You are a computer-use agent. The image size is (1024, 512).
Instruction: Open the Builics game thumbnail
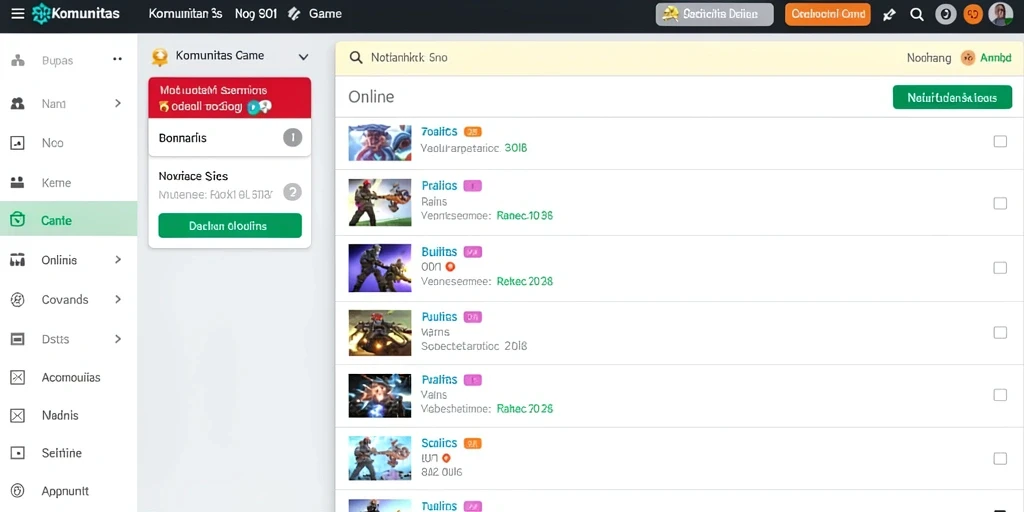click(x=380, y=268)
